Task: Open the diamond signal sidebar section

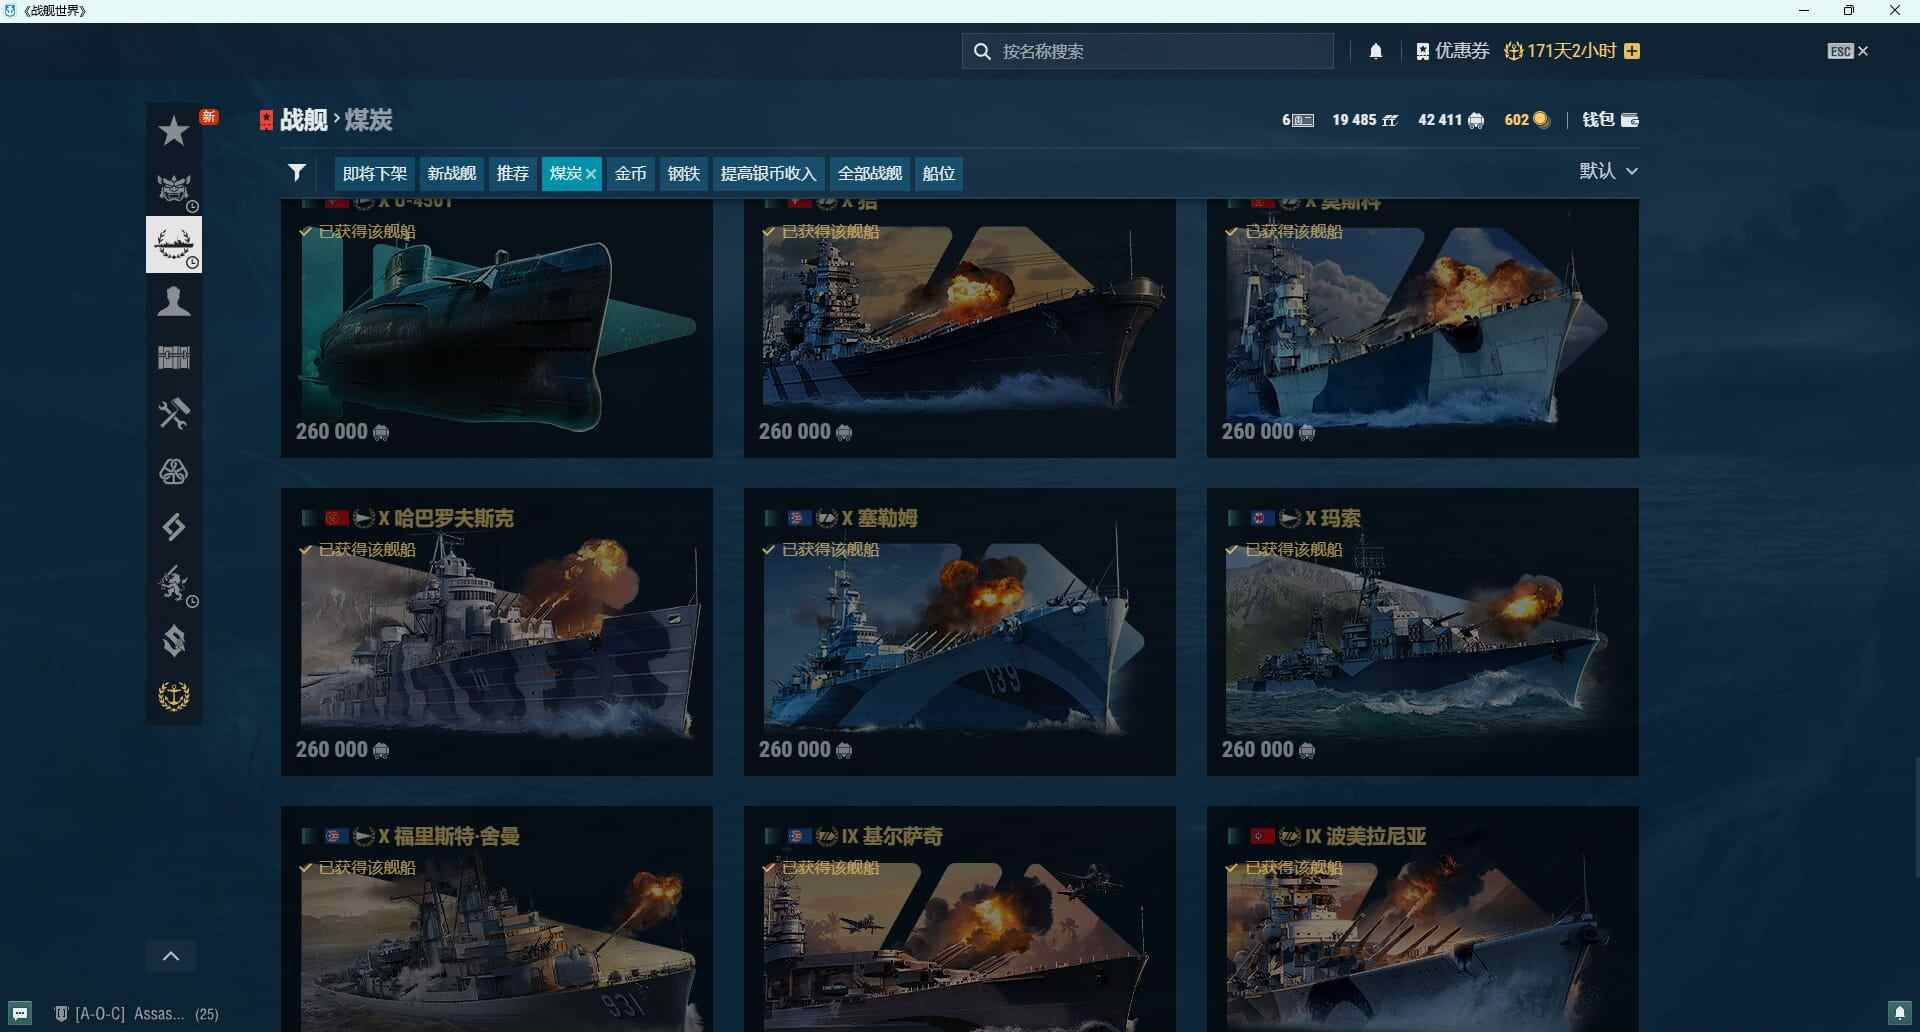Action: [x=174, y=527]
